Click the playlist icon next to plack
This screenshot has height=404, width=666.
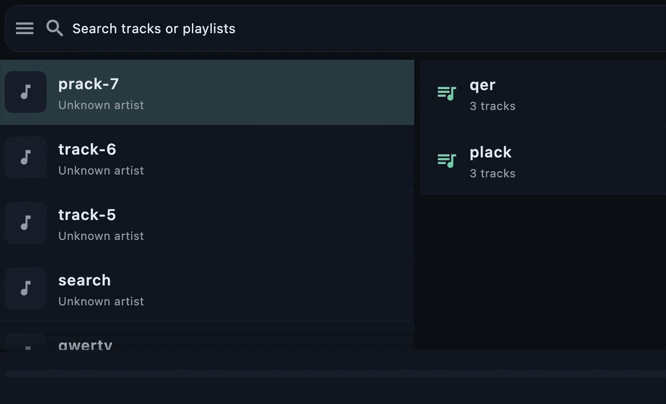pyautogui.click(x=447, y=160)
